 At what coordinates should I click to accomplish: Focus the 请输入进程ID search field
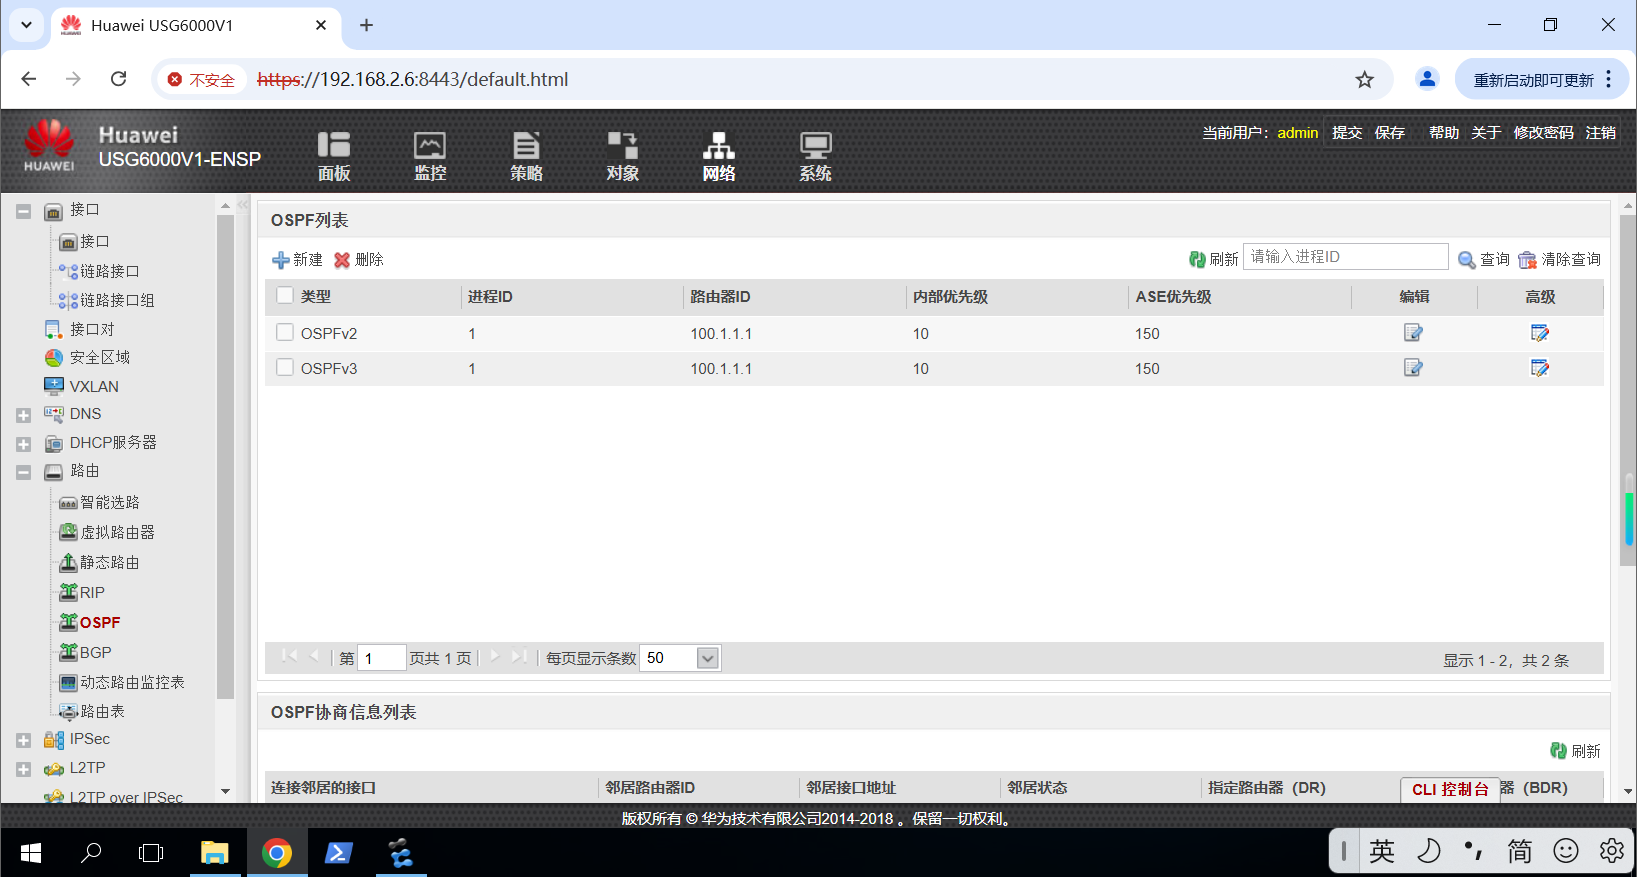click(1345, 257)
